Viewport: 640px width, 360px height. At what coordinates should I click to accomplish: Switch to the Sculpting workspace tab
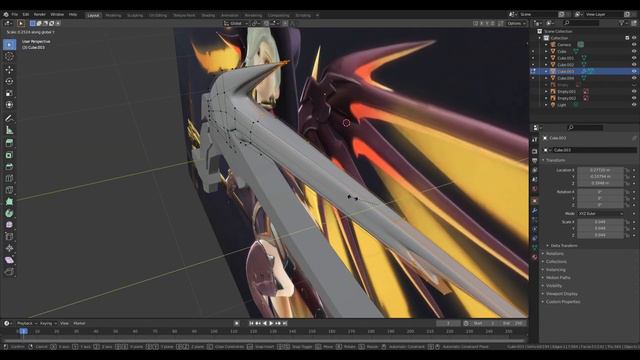(x=135, y=15)
